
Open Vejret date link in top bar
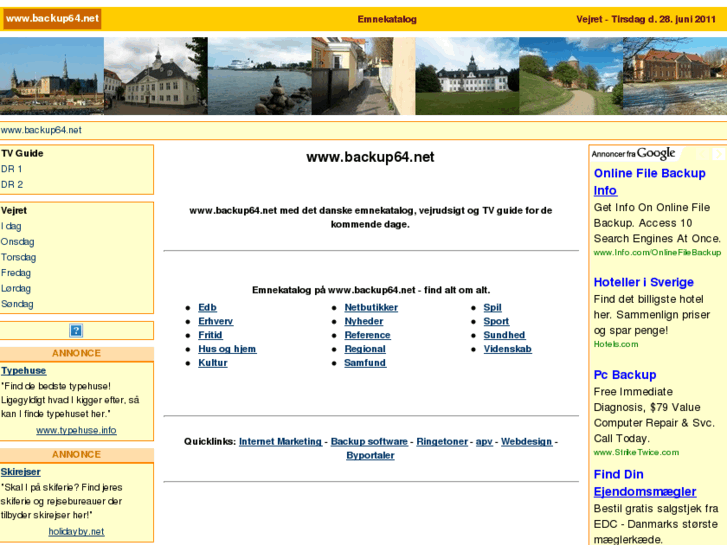[x=646, y=19]
